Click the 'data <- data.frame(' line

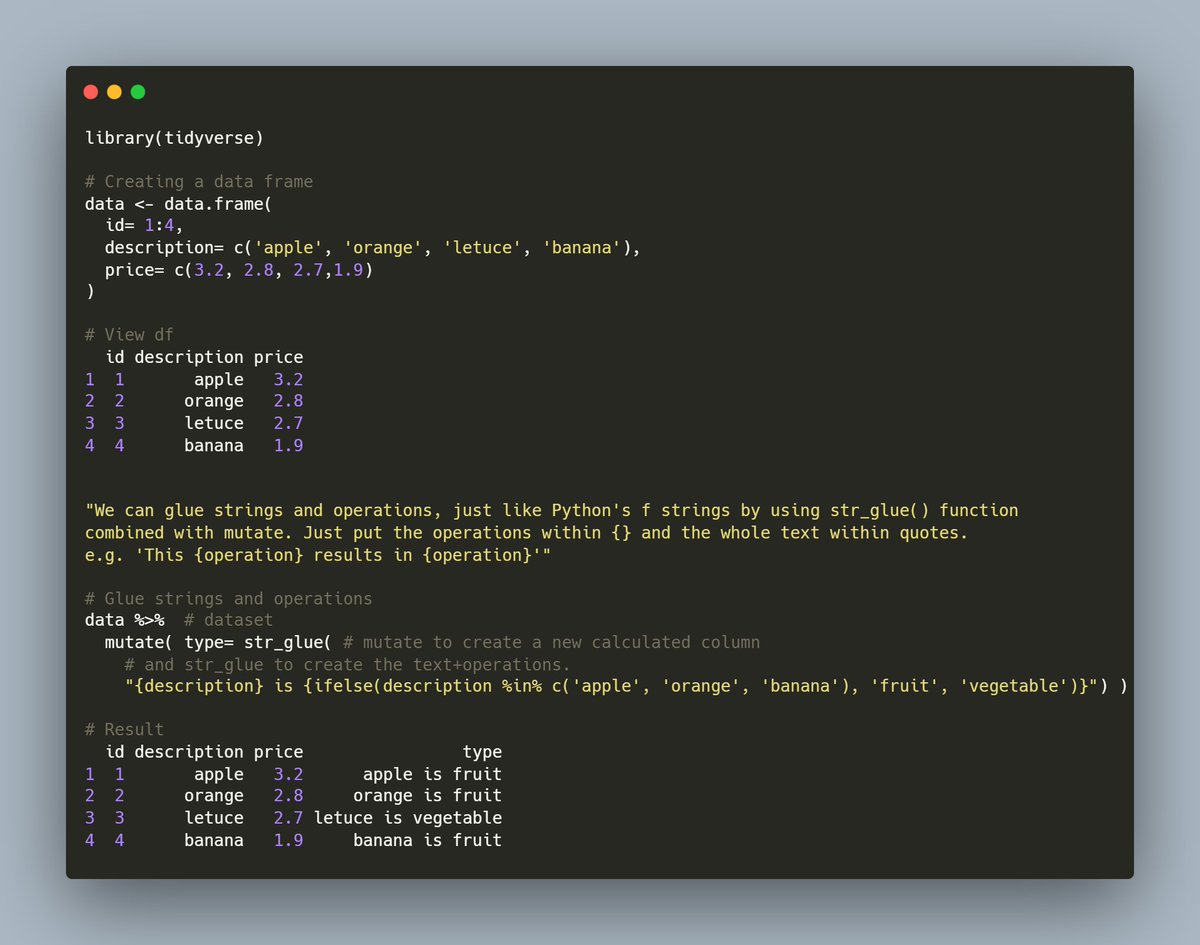click(x=179, y=203)
